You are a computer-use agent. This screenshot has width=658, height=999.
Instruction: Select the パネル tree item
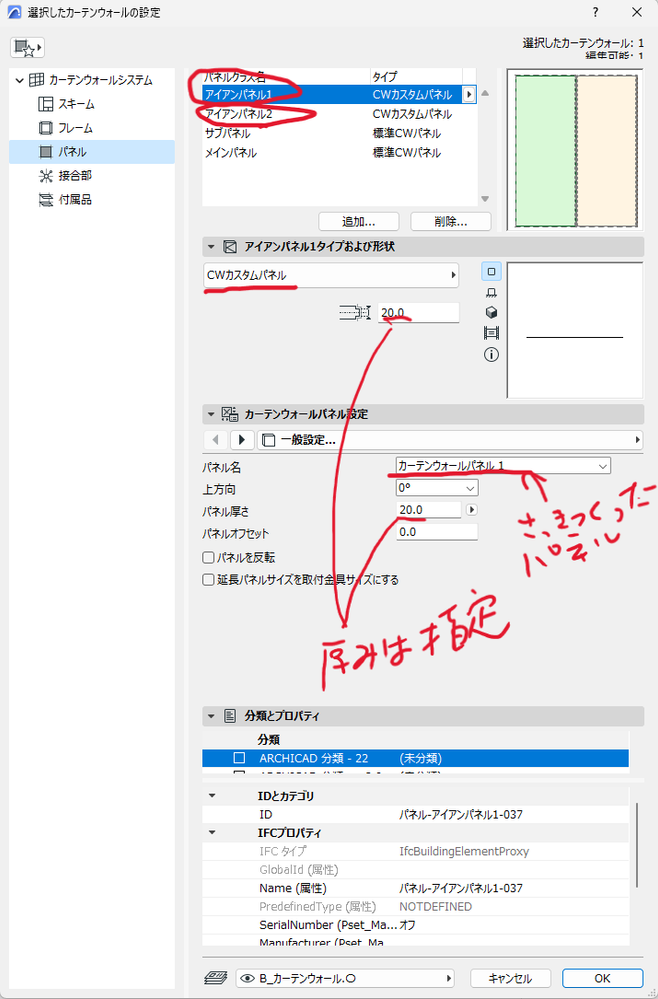[x=92, y=152]
